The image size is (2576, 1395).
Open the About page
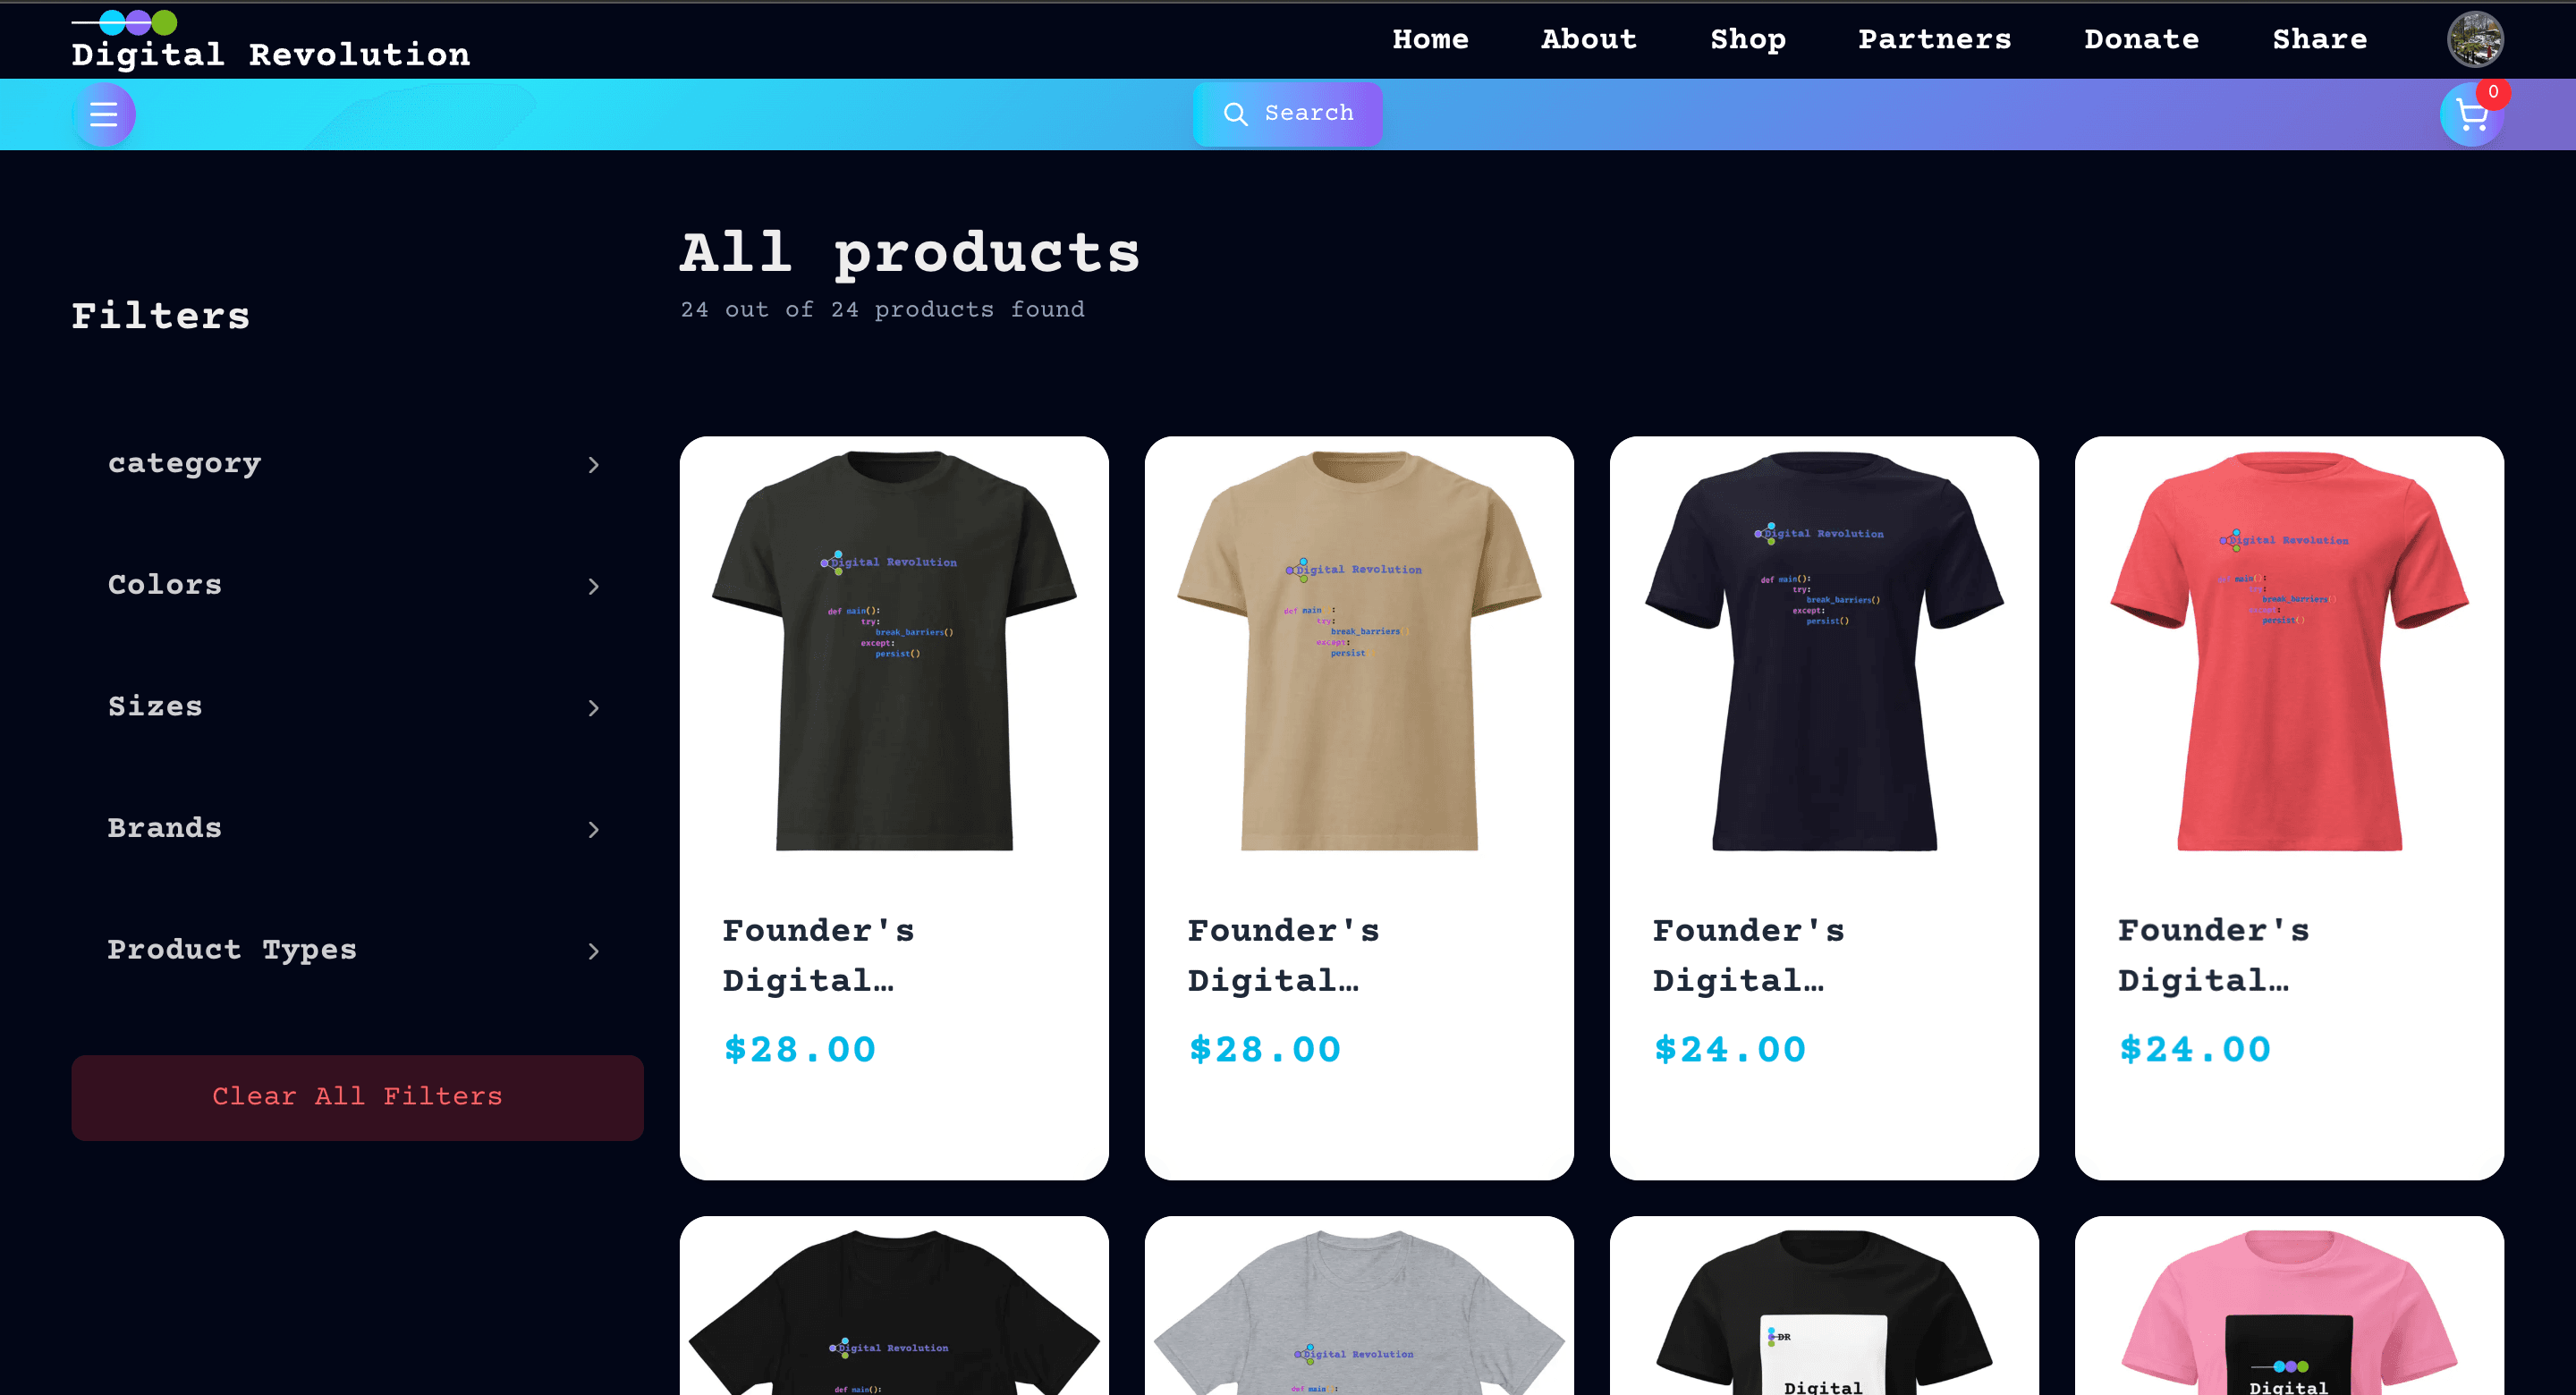(x=1589, y=39)
